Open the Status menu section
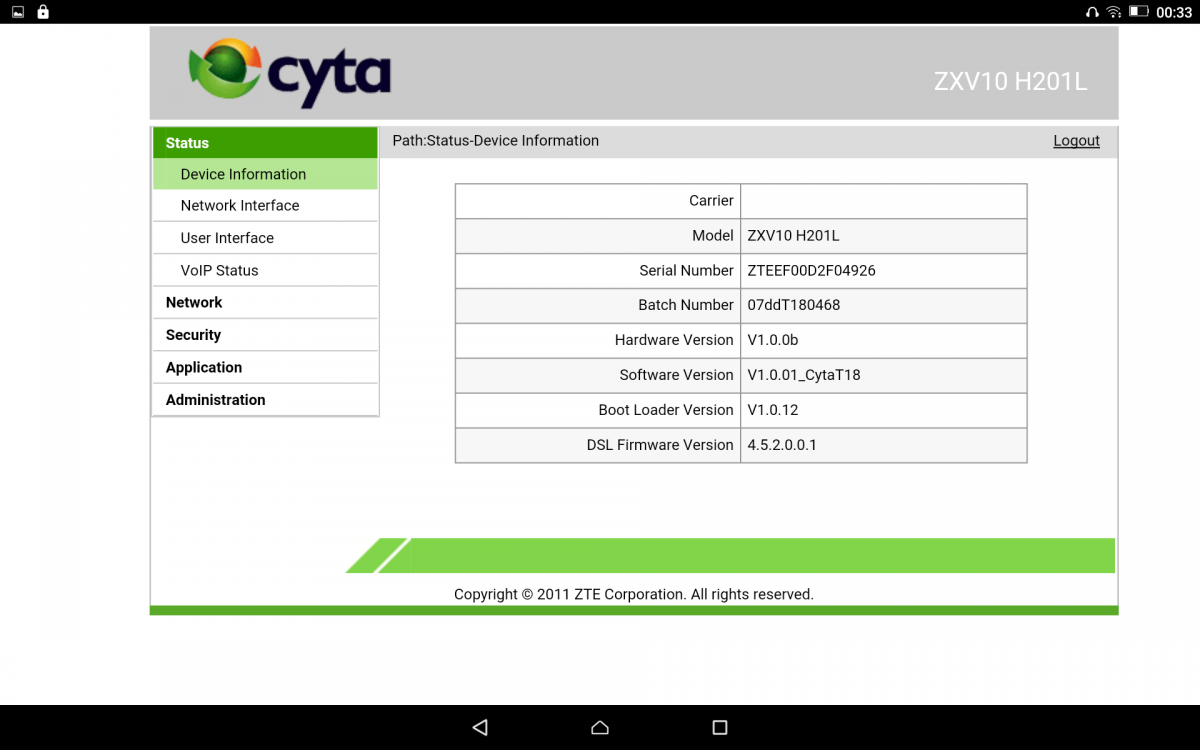 [x=265, y=143]
